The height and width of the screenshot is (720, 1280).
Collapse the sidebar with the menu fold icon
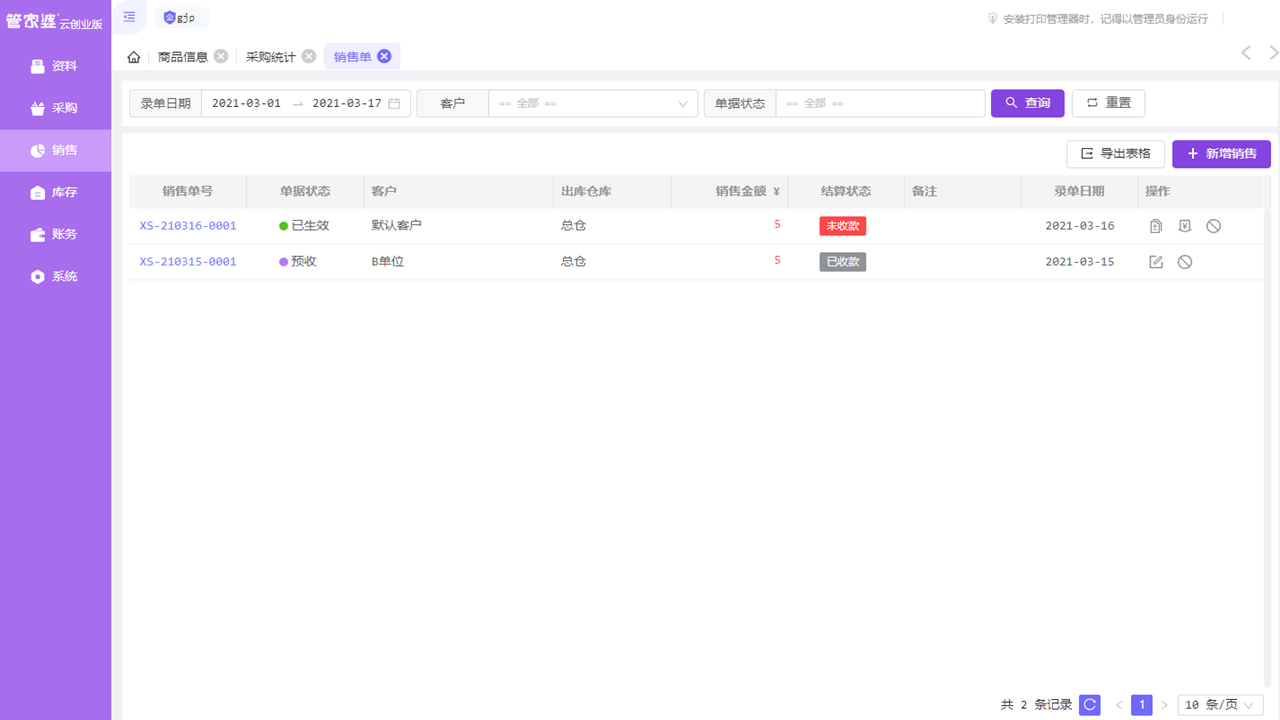point(129,17)
